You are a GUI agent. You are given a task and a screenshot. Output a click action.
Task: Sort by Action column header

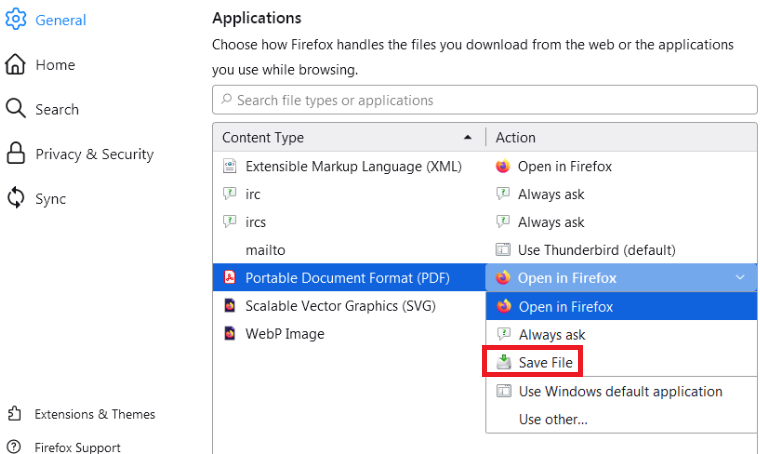click(621, 137)
